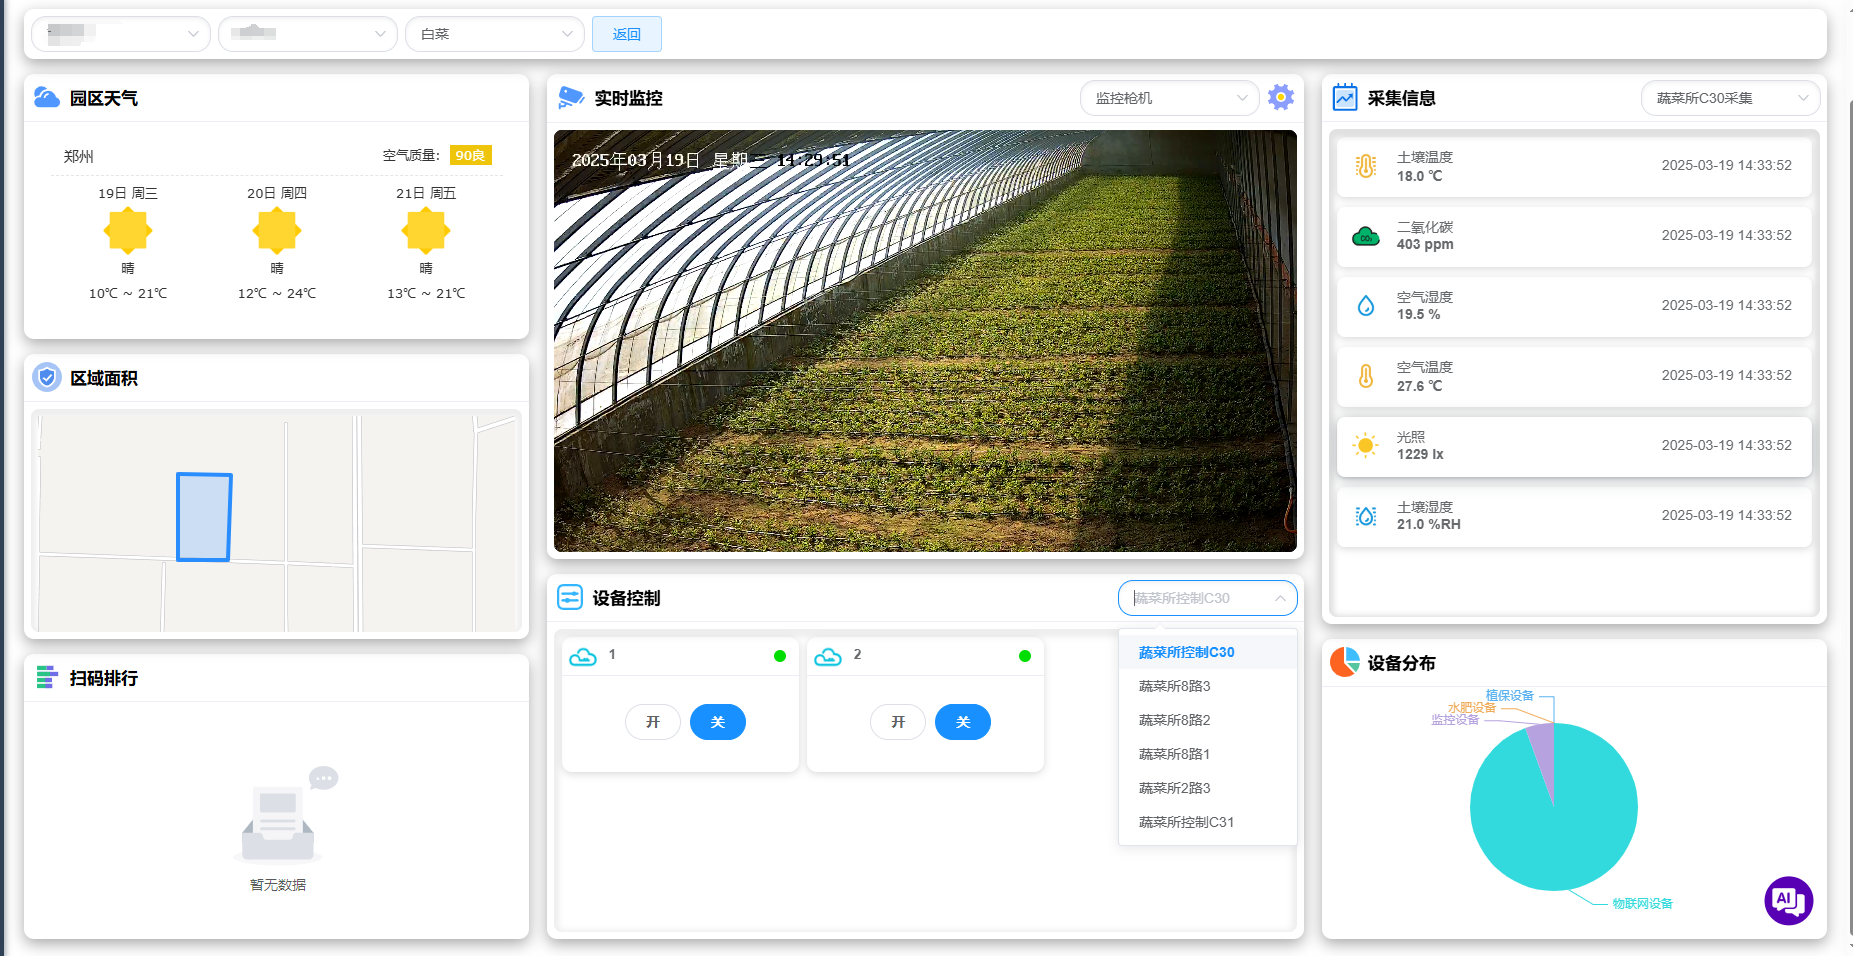Click the blue highlighted plot on map
The image size is (1853, 956).
pos(204,517)
